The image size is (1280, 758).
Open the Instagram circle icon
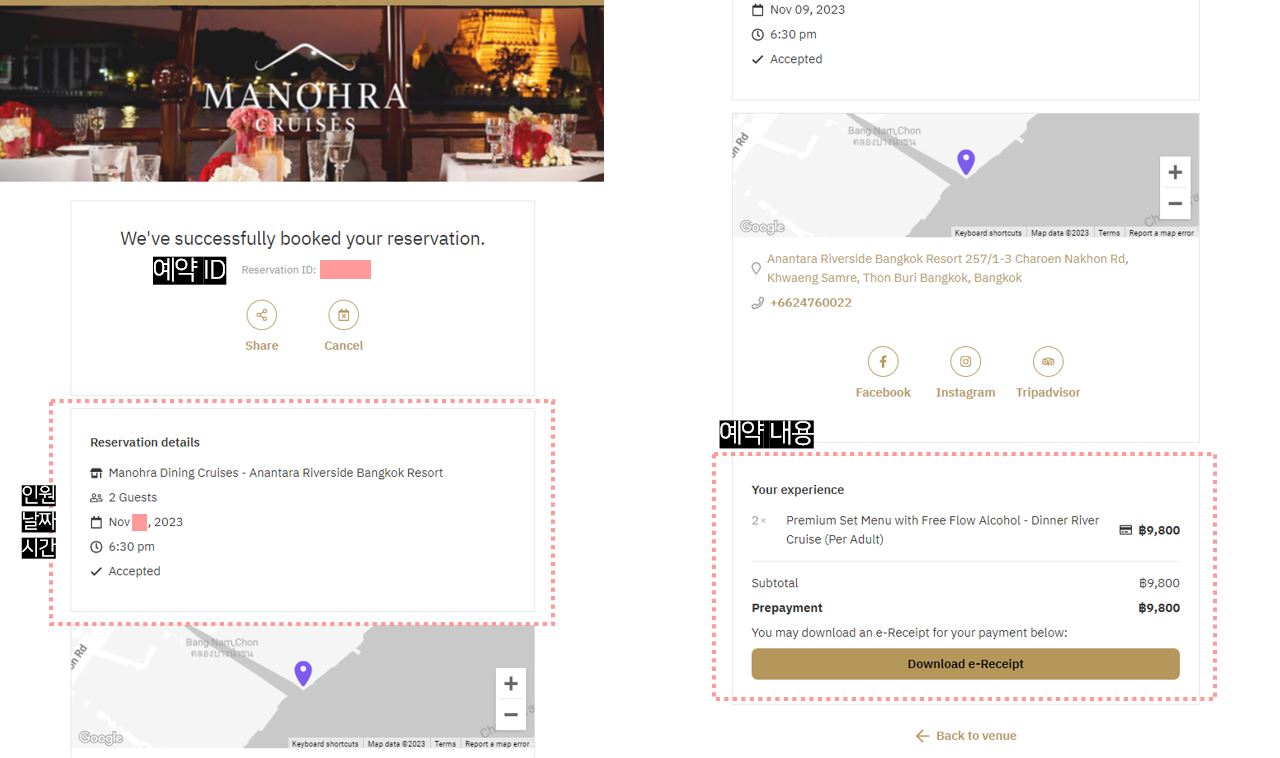(x=965, y=362)
